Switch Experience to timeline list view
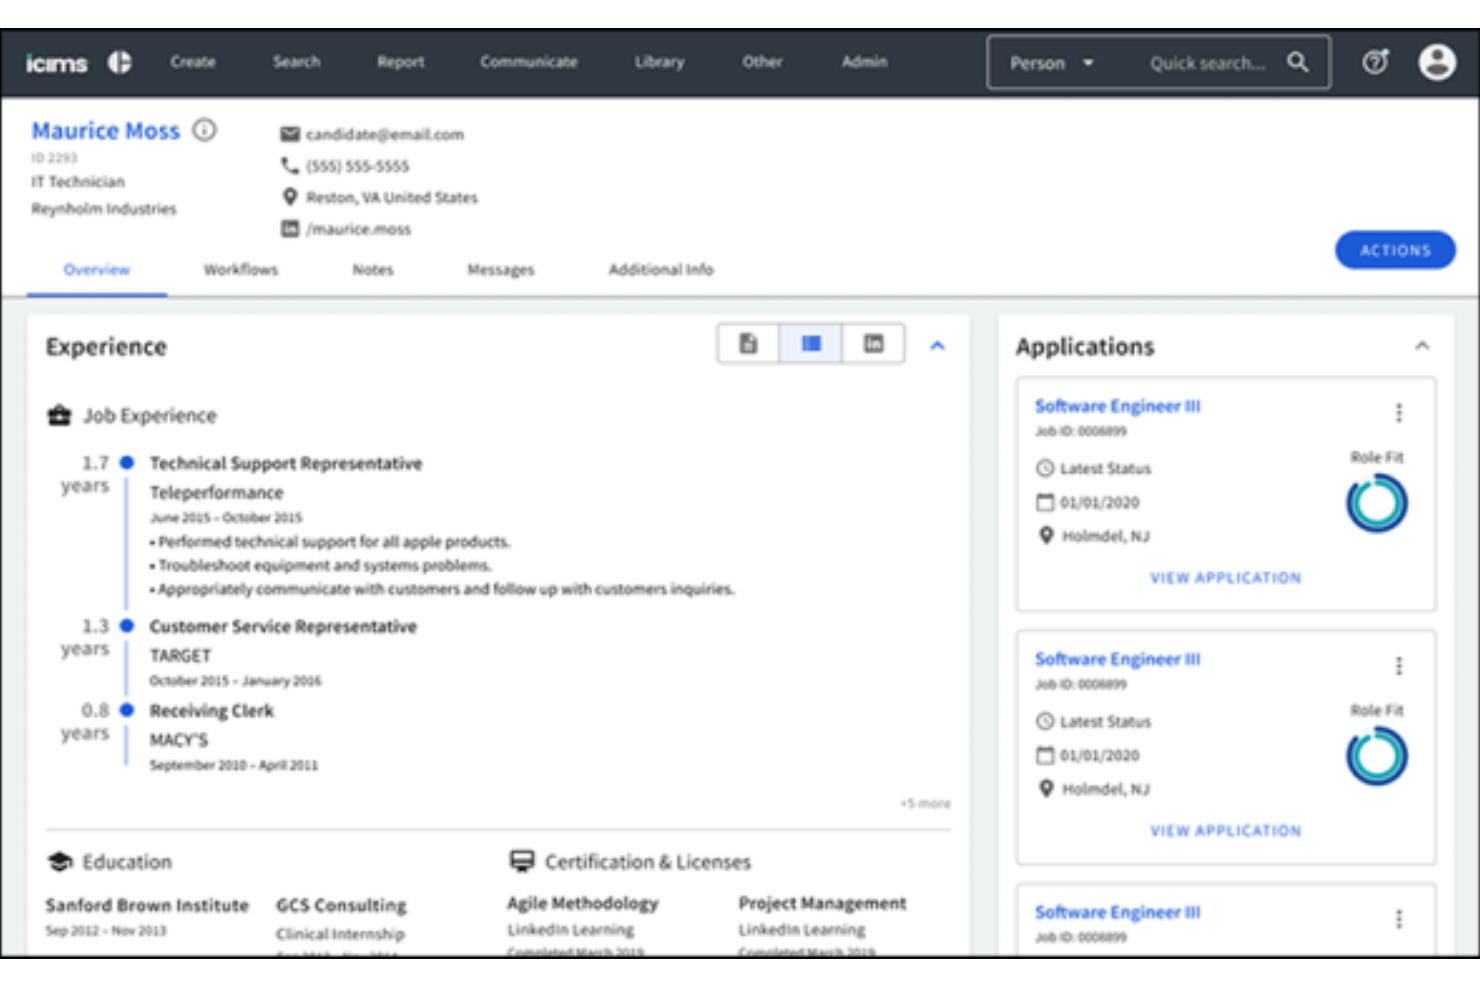 click(811, 344)
